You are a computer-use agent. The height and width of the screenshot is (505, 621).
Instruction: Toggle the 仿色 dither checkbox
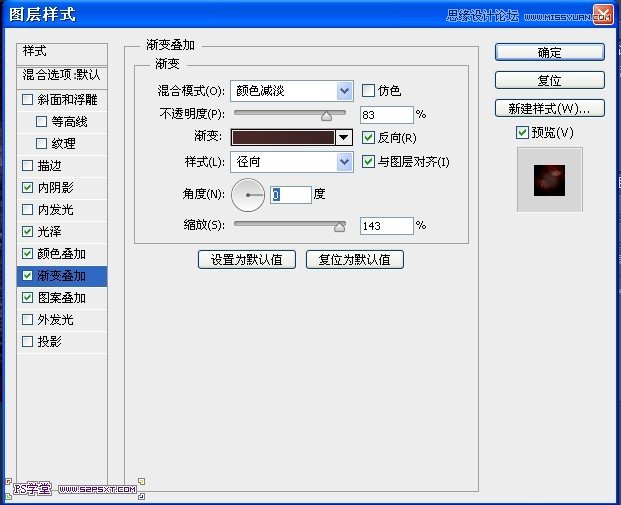pyautogui.click(x=368, y=91)
